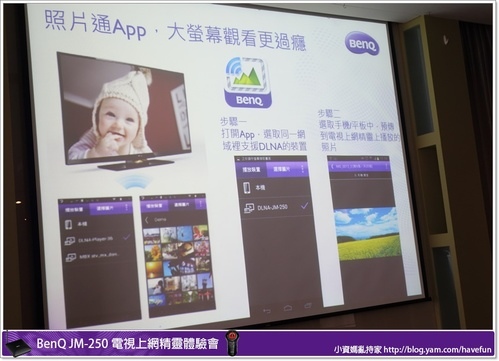Image resolution: width=499 pixels, height=361 pixels.
Task: Click the JM-250 box icon in the banner
Action: click(17, 347)
